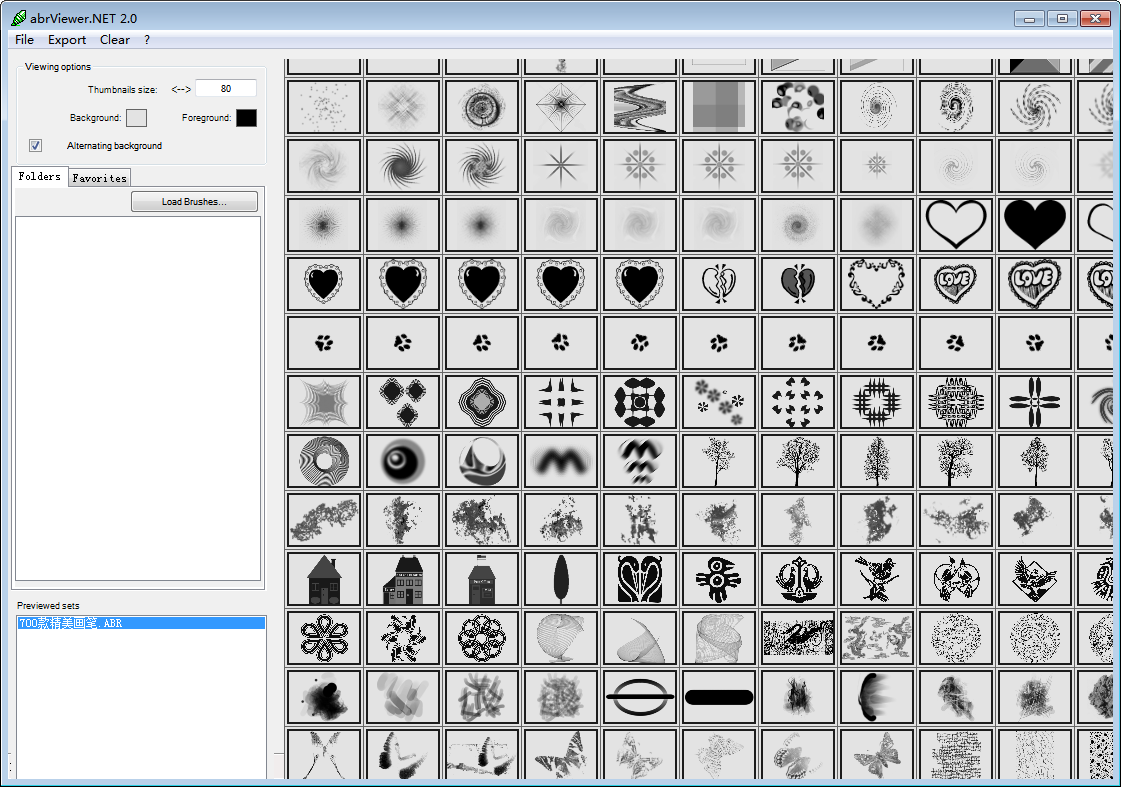This screenshot has height=787, width=1121.
Task: Toggle Alternating background checkbox
Action: click(35, 145)
